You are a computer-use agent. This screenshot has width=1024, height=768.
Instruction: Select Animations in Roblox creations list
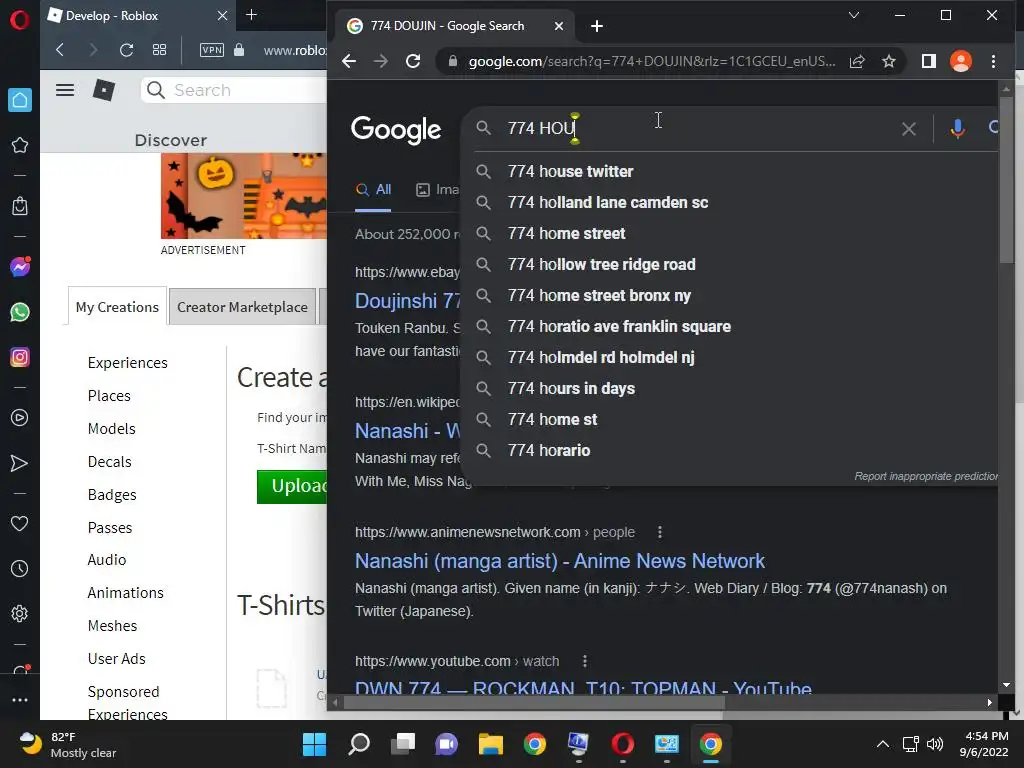pos(125,593)
